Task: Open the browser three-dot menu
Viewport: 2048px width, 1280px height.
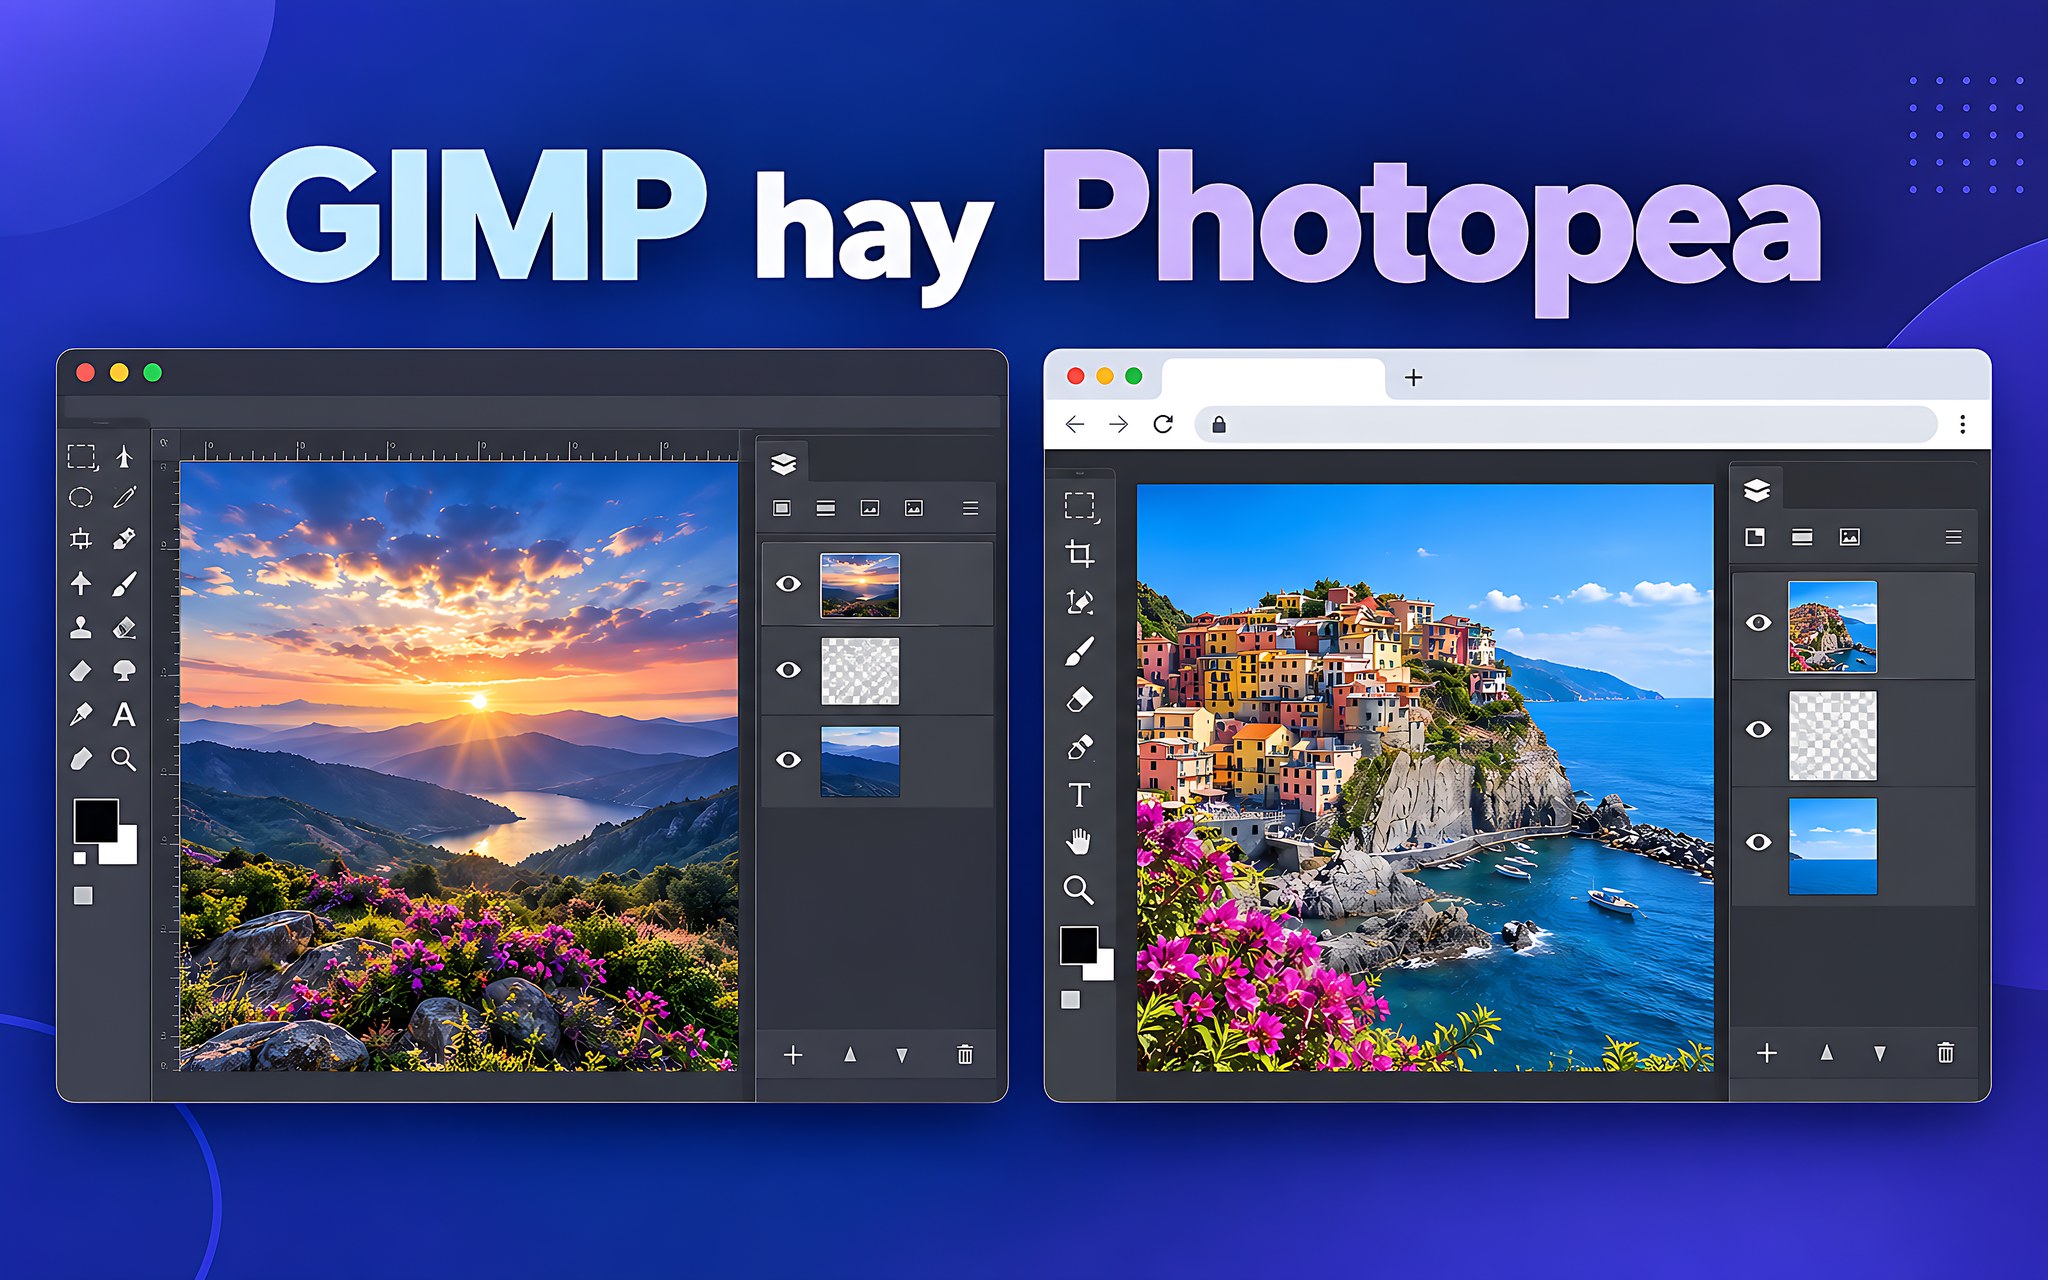Action: click(1962, 424)
